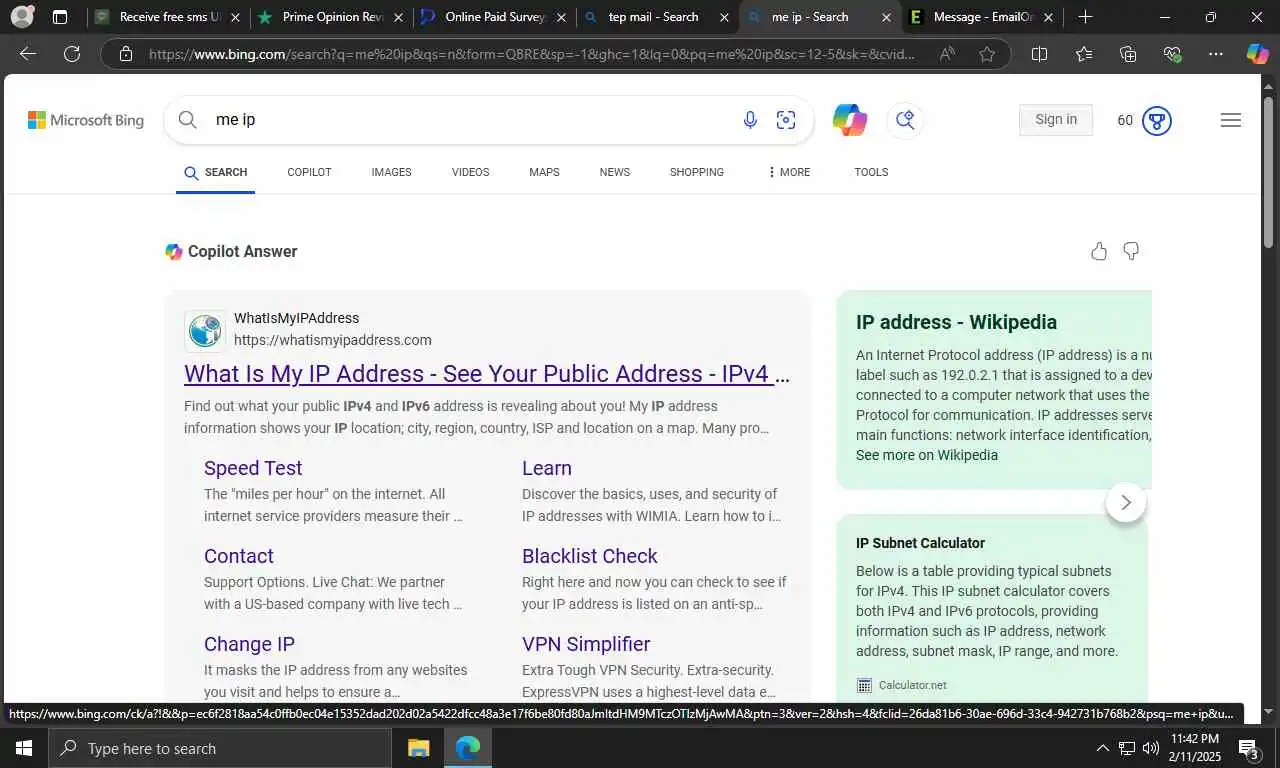This screenshot has height=768, width=1280.
Task: Show hidden system tray icons
Action: (1103, 748)
